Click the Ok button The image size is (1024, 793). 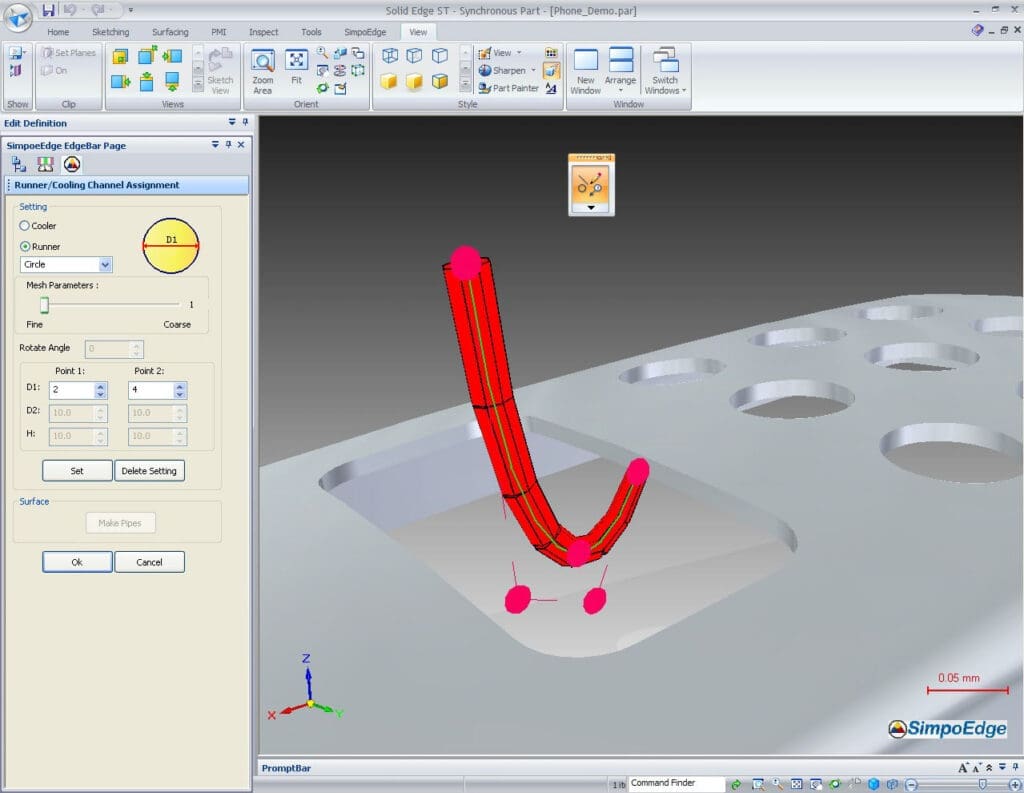coord(77,562)
